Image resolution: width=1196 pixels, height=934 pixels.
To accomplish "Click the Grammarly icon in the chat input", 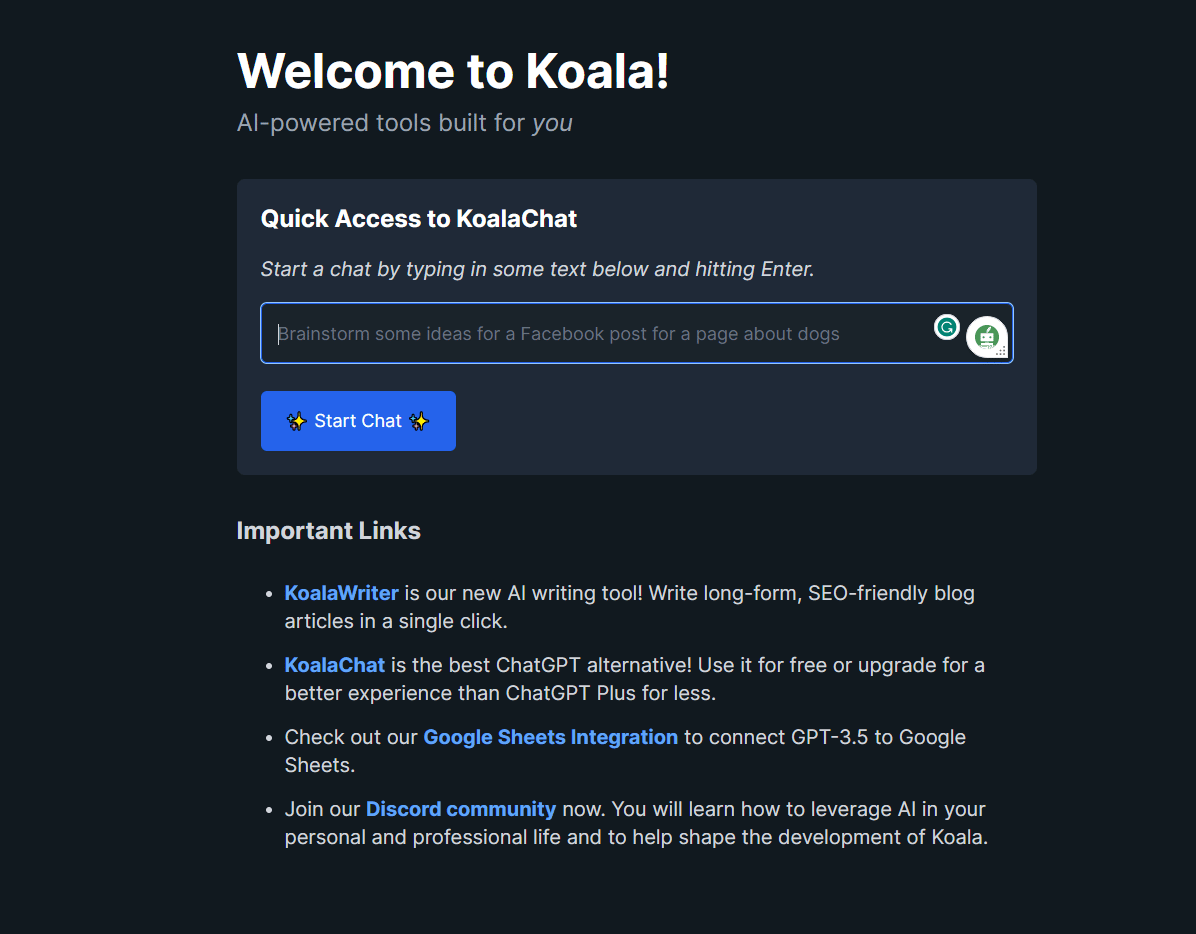I will (x=946, y=327).
